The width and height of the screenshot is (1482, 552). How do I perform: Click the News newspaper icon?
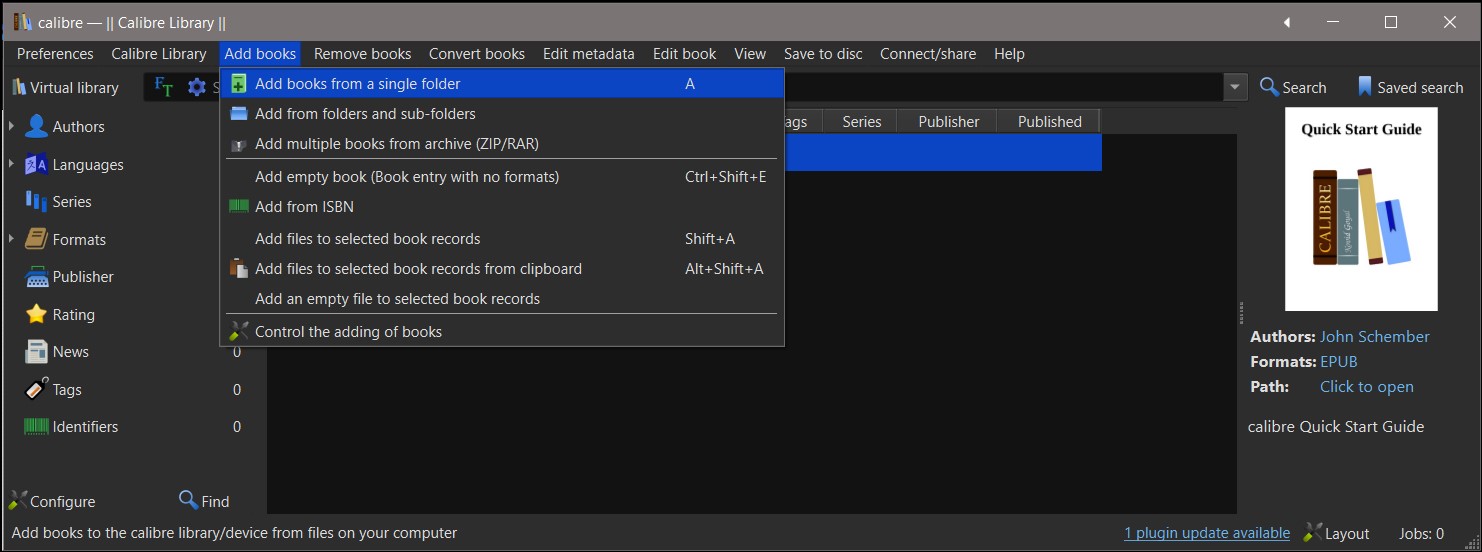coord(36,352)
